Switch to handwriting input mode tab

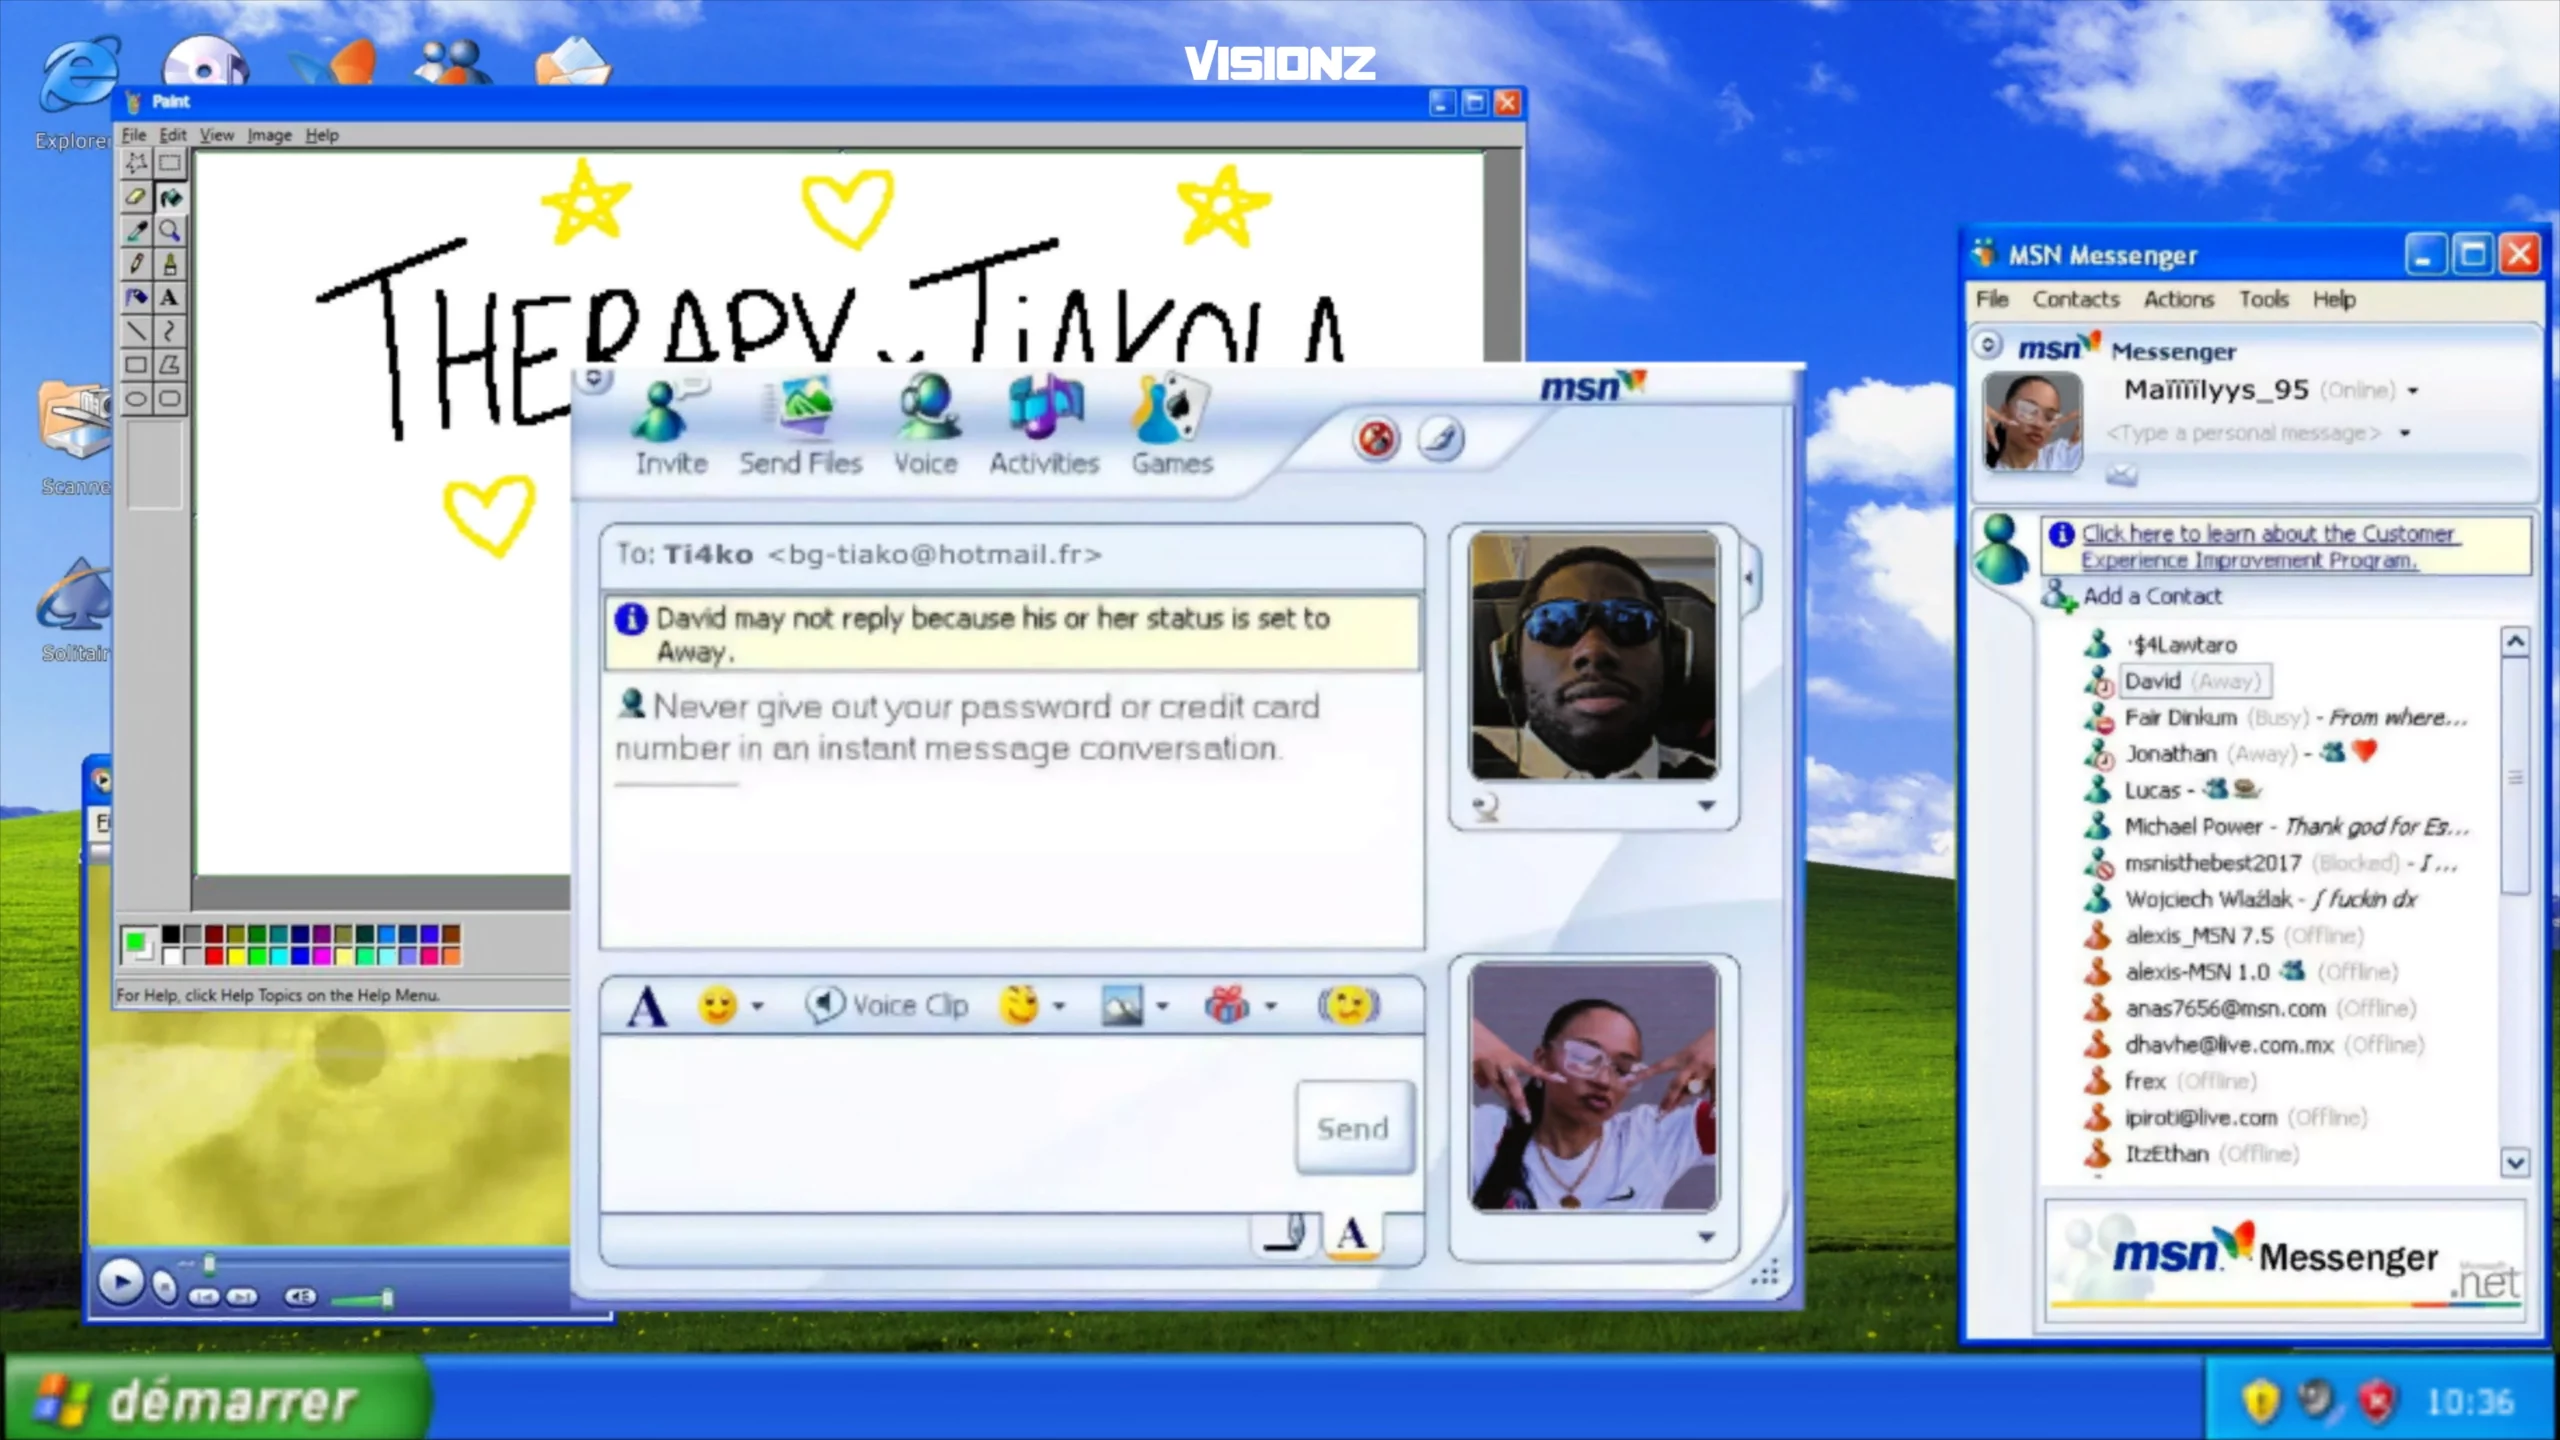point(1286,1234)
